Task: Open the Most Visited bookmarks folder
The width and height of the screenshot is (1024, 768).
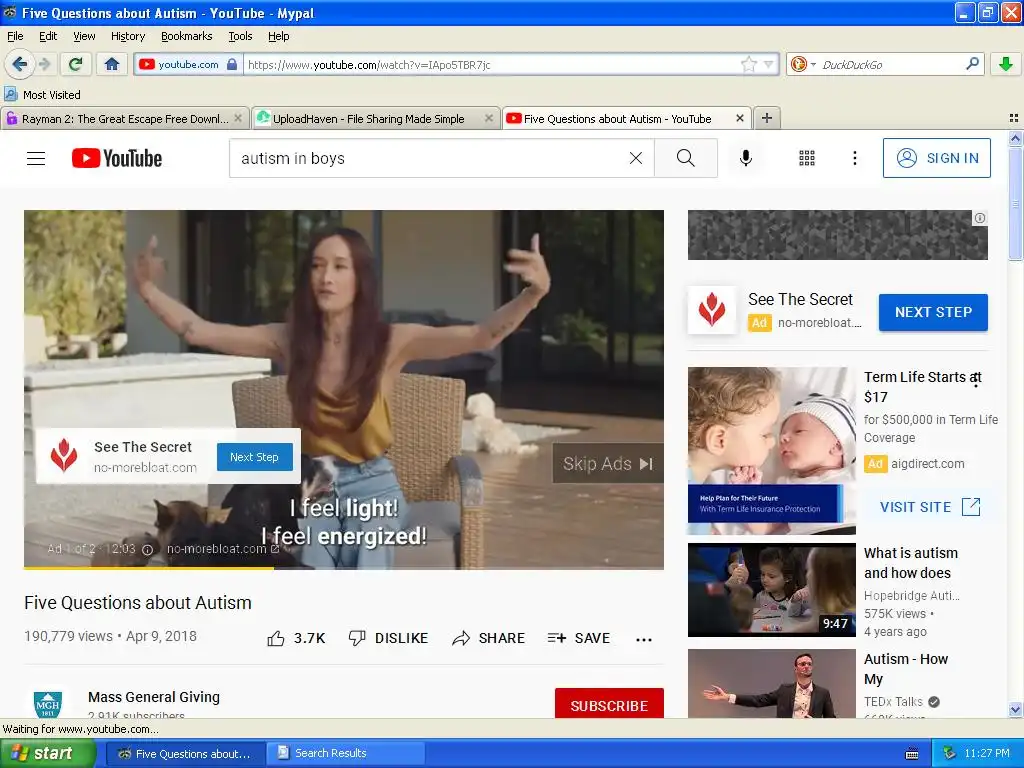Action: (x=42, y=95)
